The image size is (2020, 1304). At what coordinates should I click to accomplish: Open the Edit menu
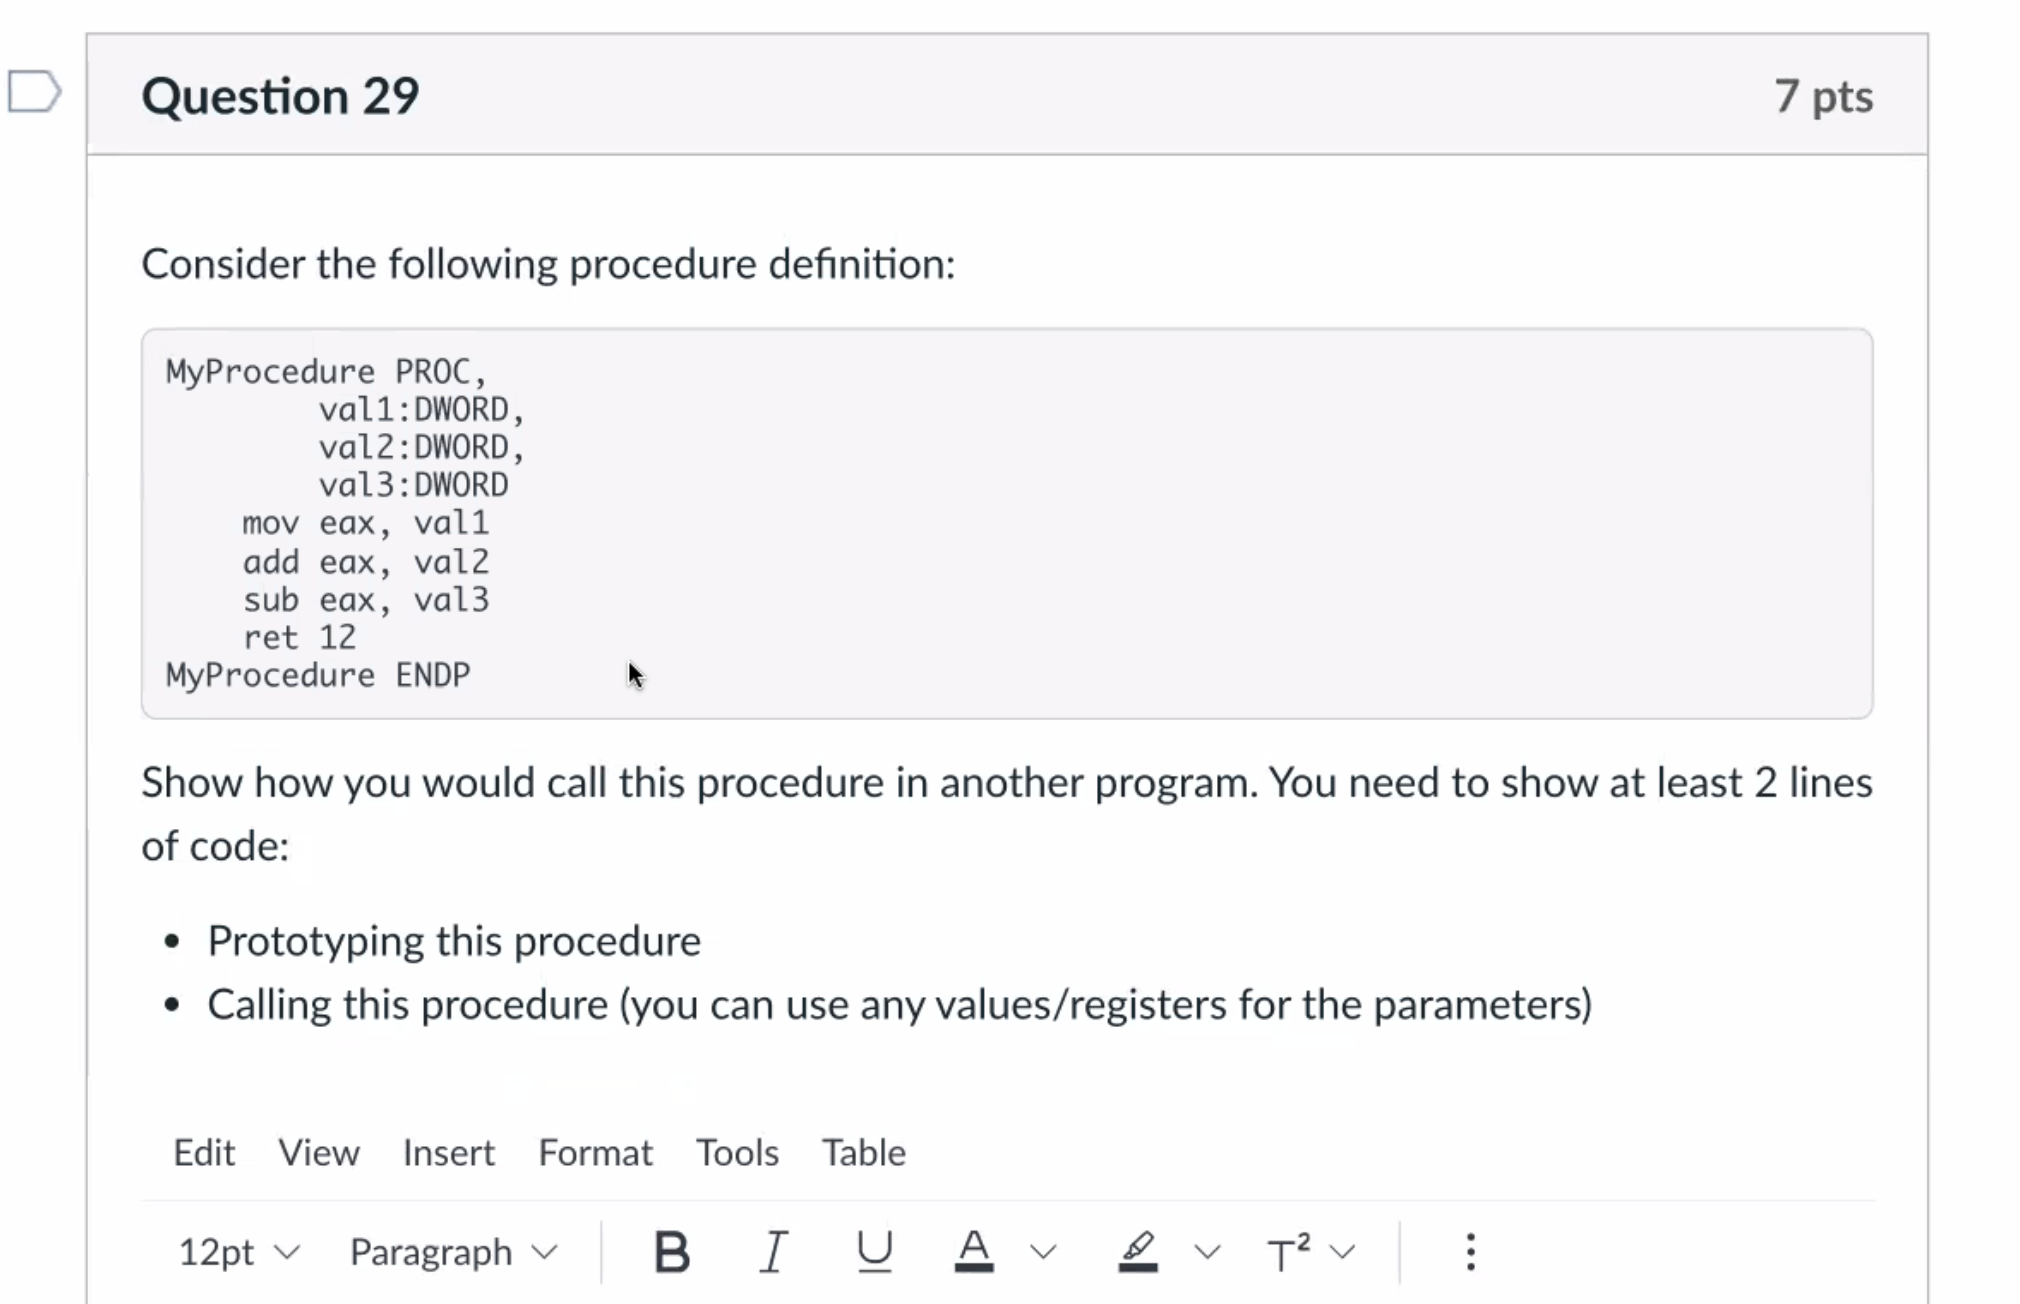pyautogui.click(x=204, y=1152)
